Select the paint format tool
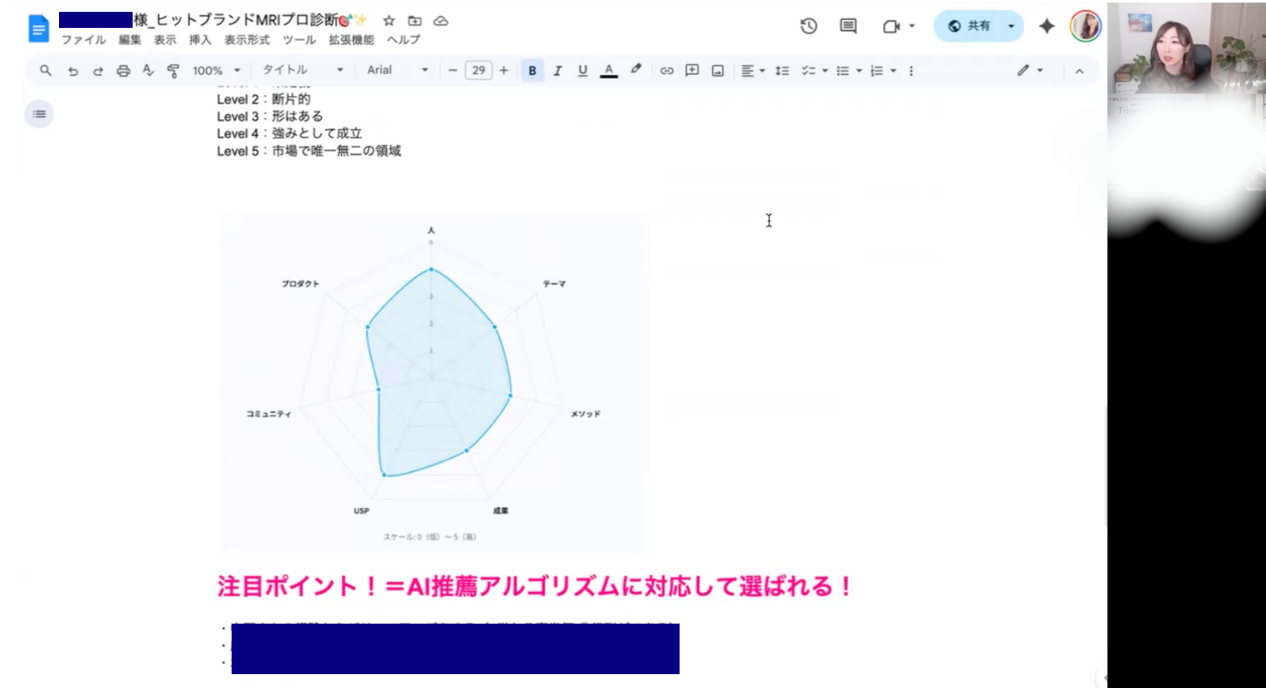 173,71
